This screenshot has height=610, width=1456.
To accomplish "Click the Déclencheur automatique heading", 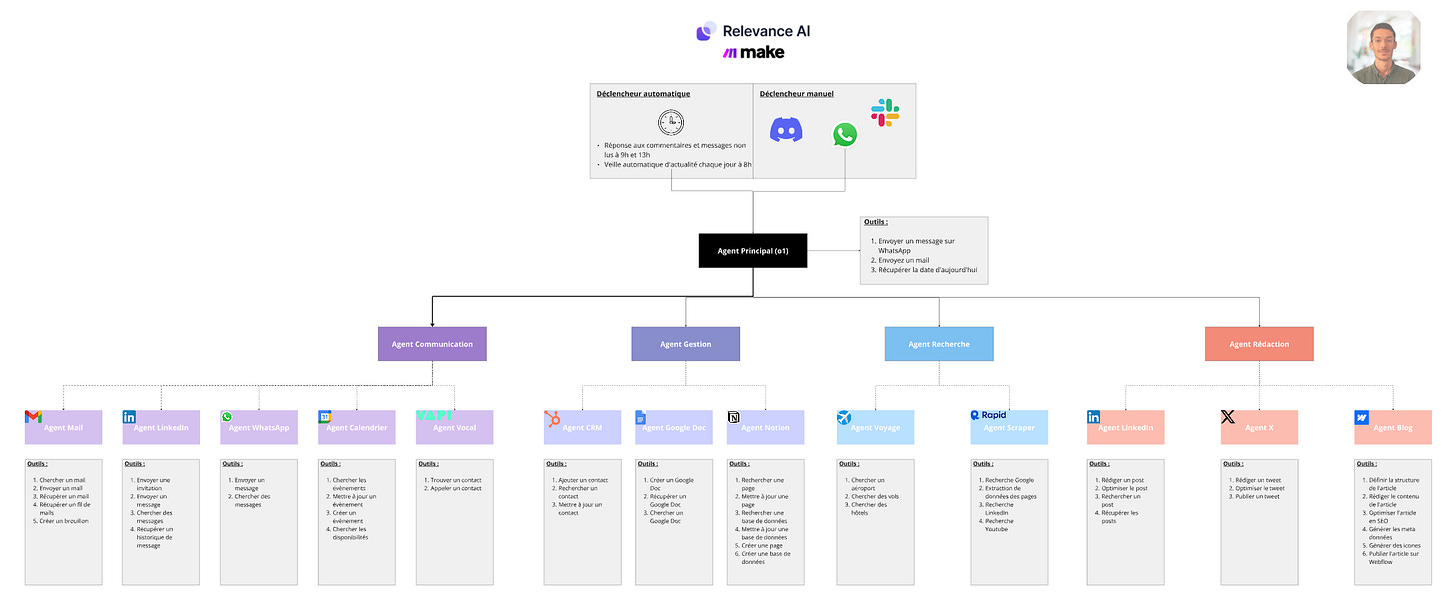I will point(643,94).
